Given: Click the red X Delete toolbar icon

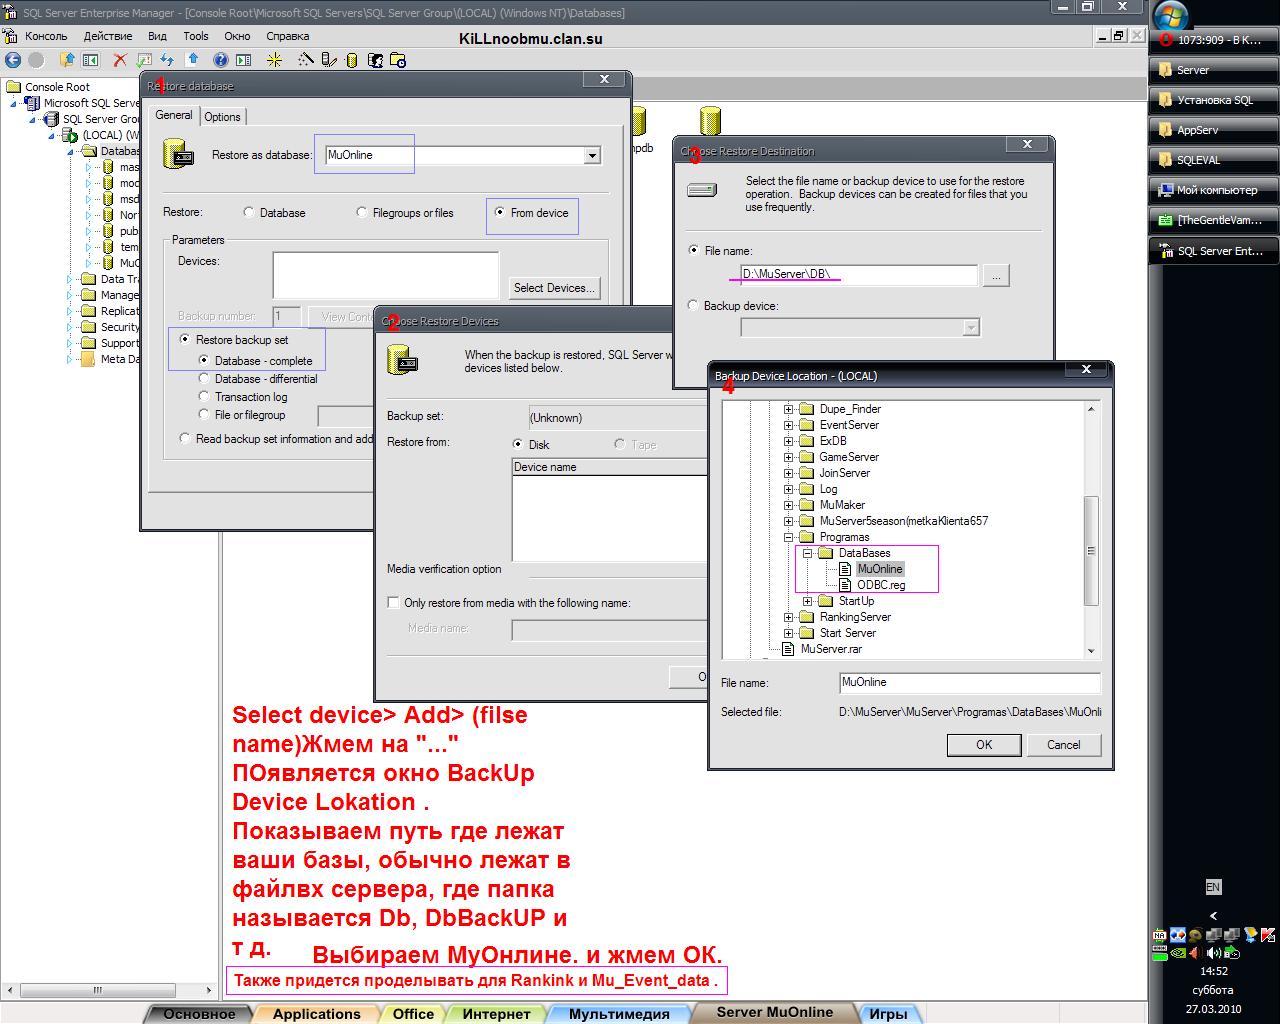Looking at the screenshot, I should coord(120,60).
